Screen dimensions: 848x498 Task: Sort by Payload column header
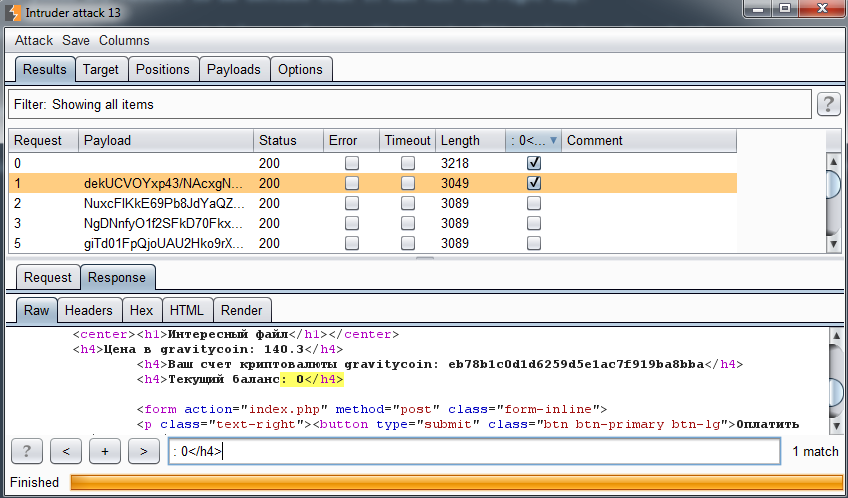[166, 141]
